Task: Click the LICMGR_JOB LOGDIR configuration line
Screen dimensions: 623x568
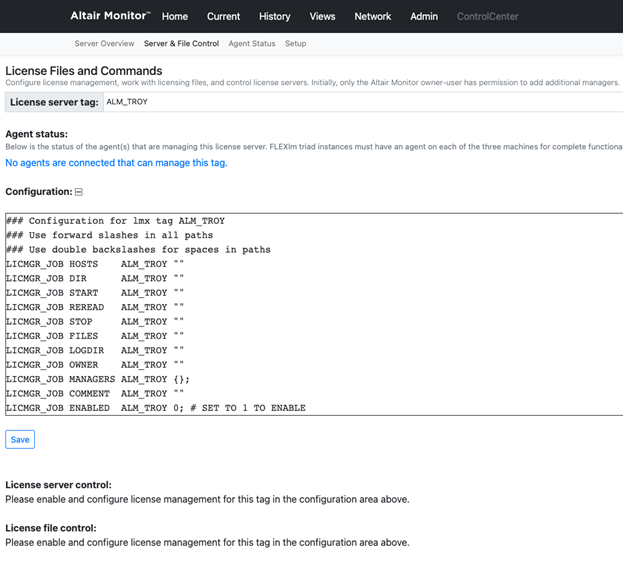Action: (x=95, y=350)
